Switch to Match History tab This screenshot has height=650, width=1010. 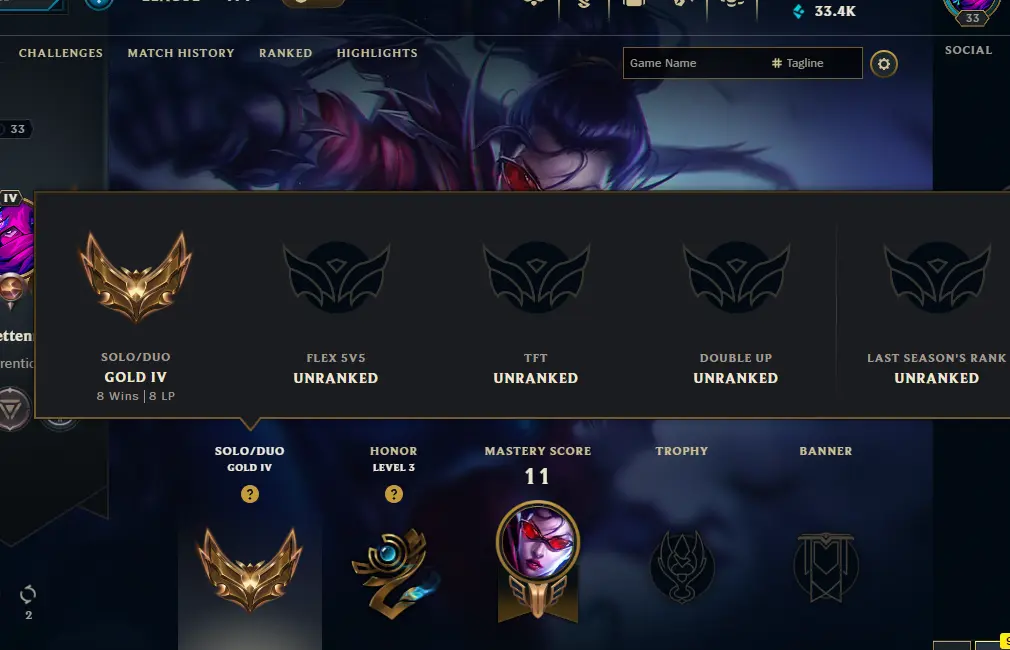click(x=181, y=53)
